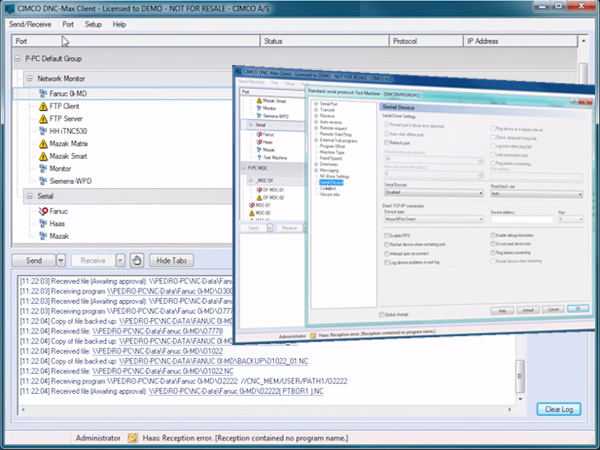Click dialog Default button
The height and width of the screenshot is (450, 600).
pyautogui.click(x=528, y=310)
